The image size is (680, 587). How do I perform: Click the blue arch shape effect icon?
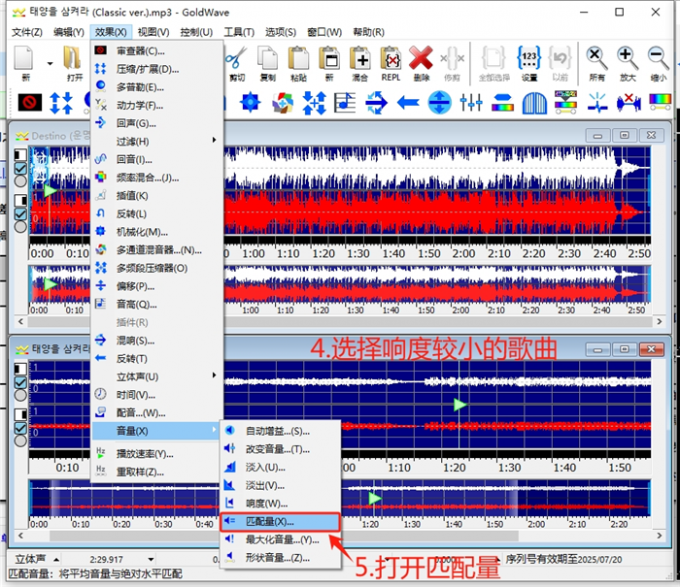tap(534, 103)
